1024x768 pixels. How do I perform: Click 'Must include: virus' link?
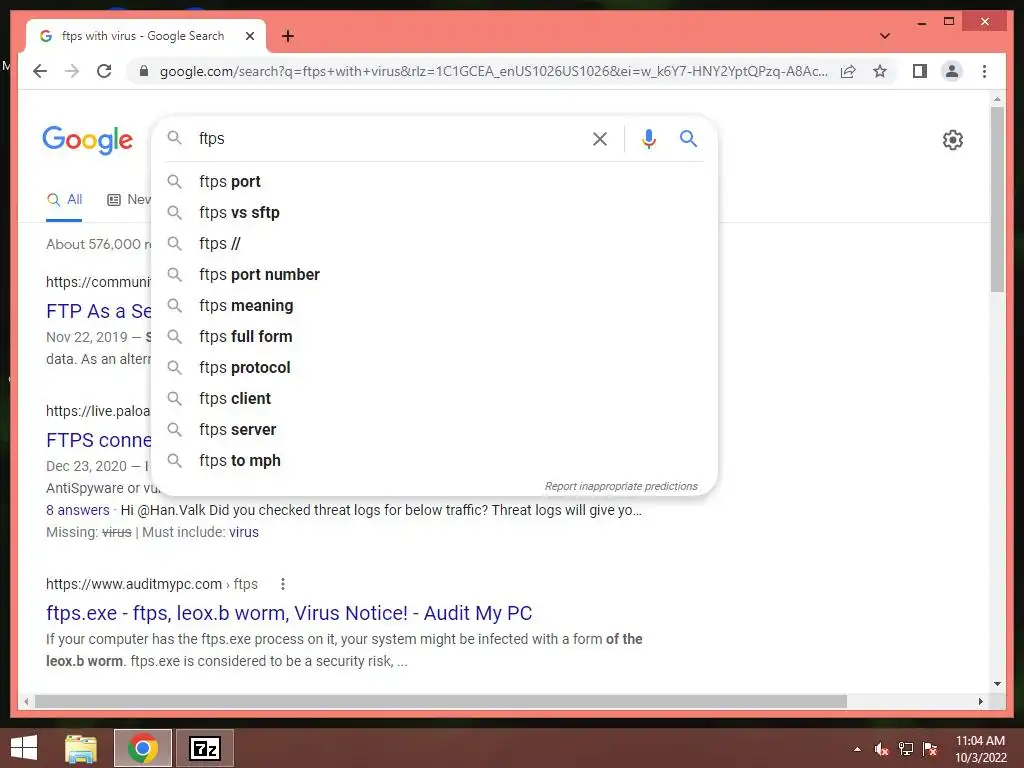(244, 532)
